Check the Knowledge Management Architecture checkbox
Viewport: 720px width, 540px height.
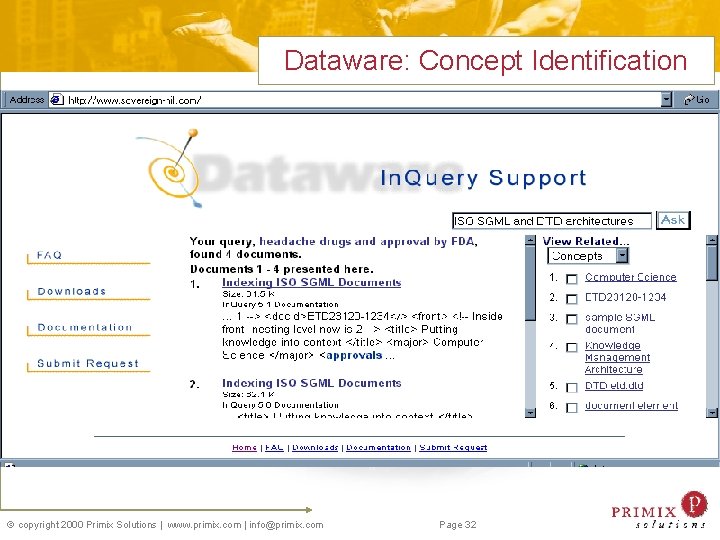(572, 347)
